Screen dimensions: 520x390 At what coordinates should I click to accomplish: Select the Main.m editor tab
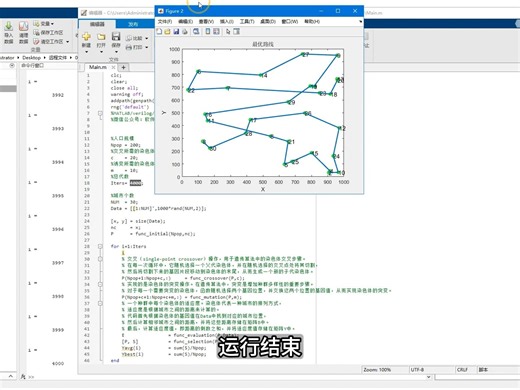(x=97, y=67)
